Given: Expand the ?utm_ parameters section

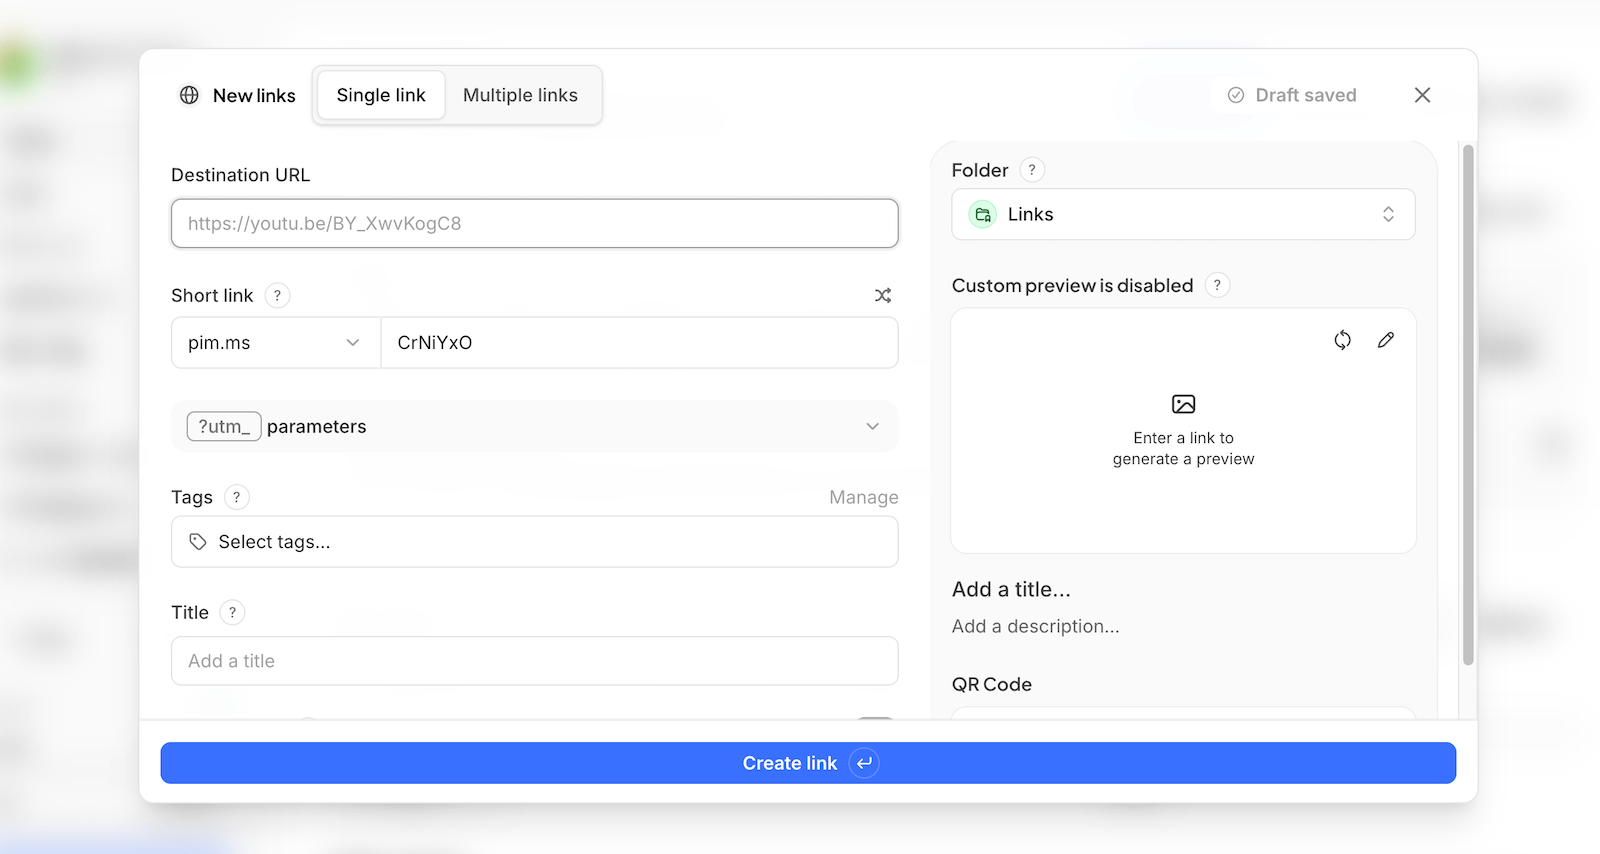Looking at the screenshot, I should (x=534, y=426).
